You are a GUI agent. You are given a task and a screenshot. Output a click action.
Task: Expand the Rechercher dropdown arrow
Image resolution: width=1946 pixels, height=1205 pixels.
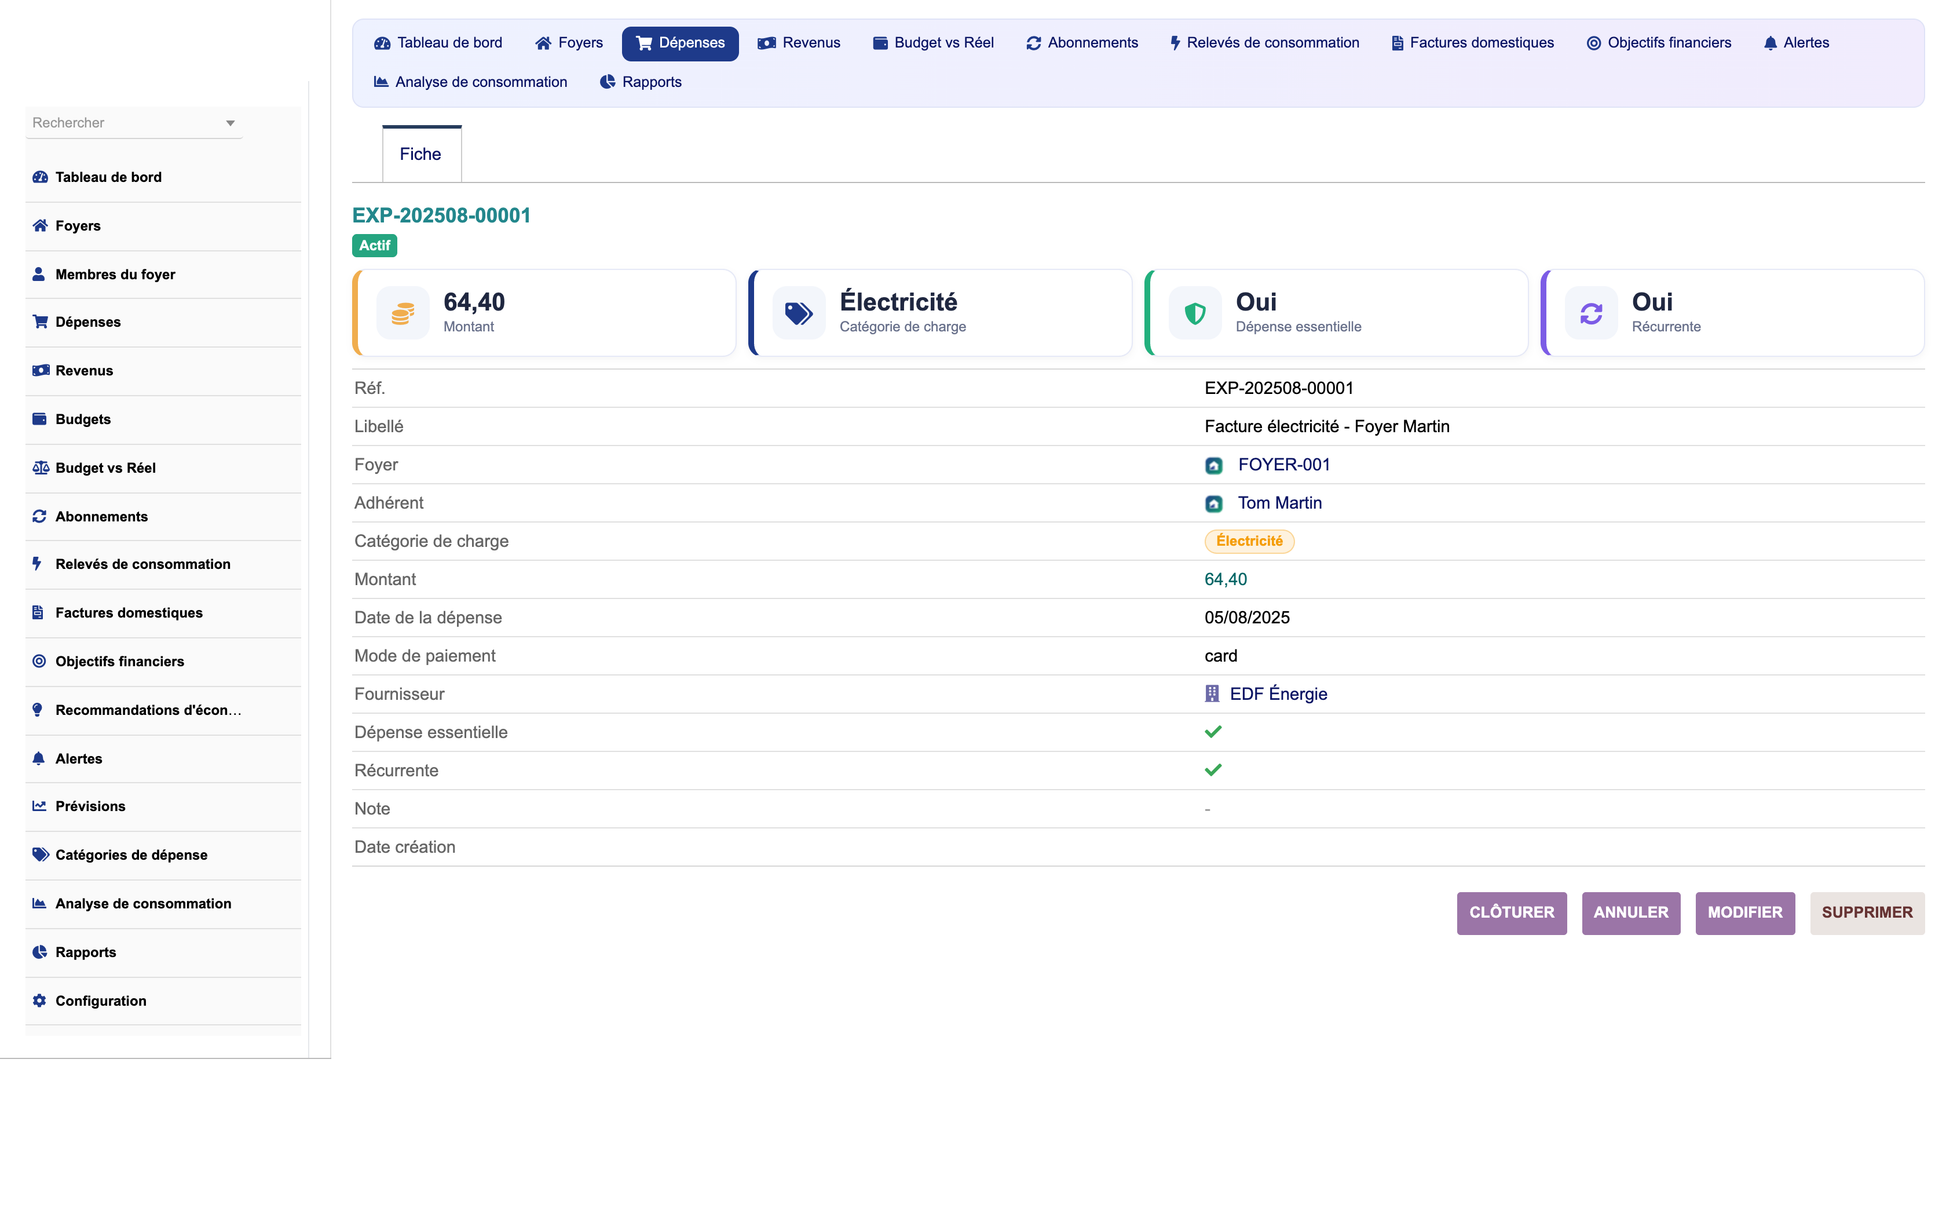230,123
